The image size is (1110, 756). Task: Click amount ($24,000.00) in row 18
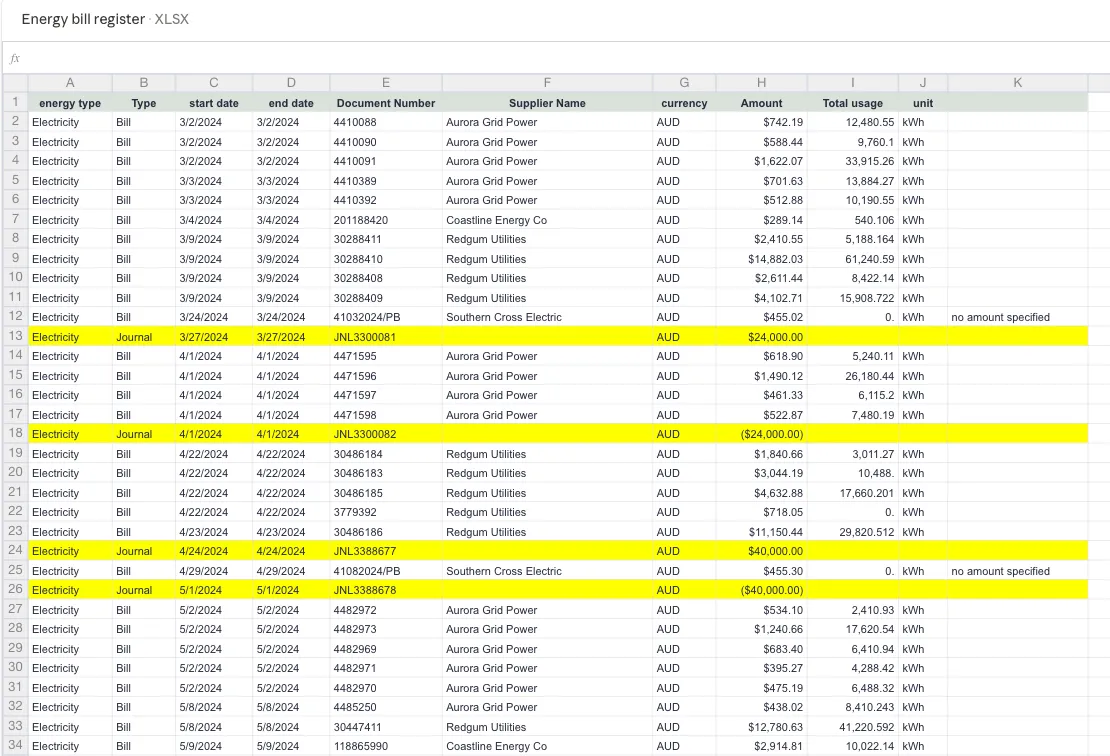(762, 434)
